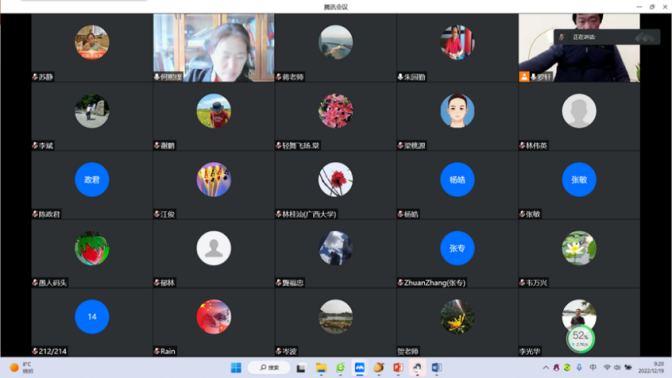Click the green 52% floating speed widget

point(580,339)
